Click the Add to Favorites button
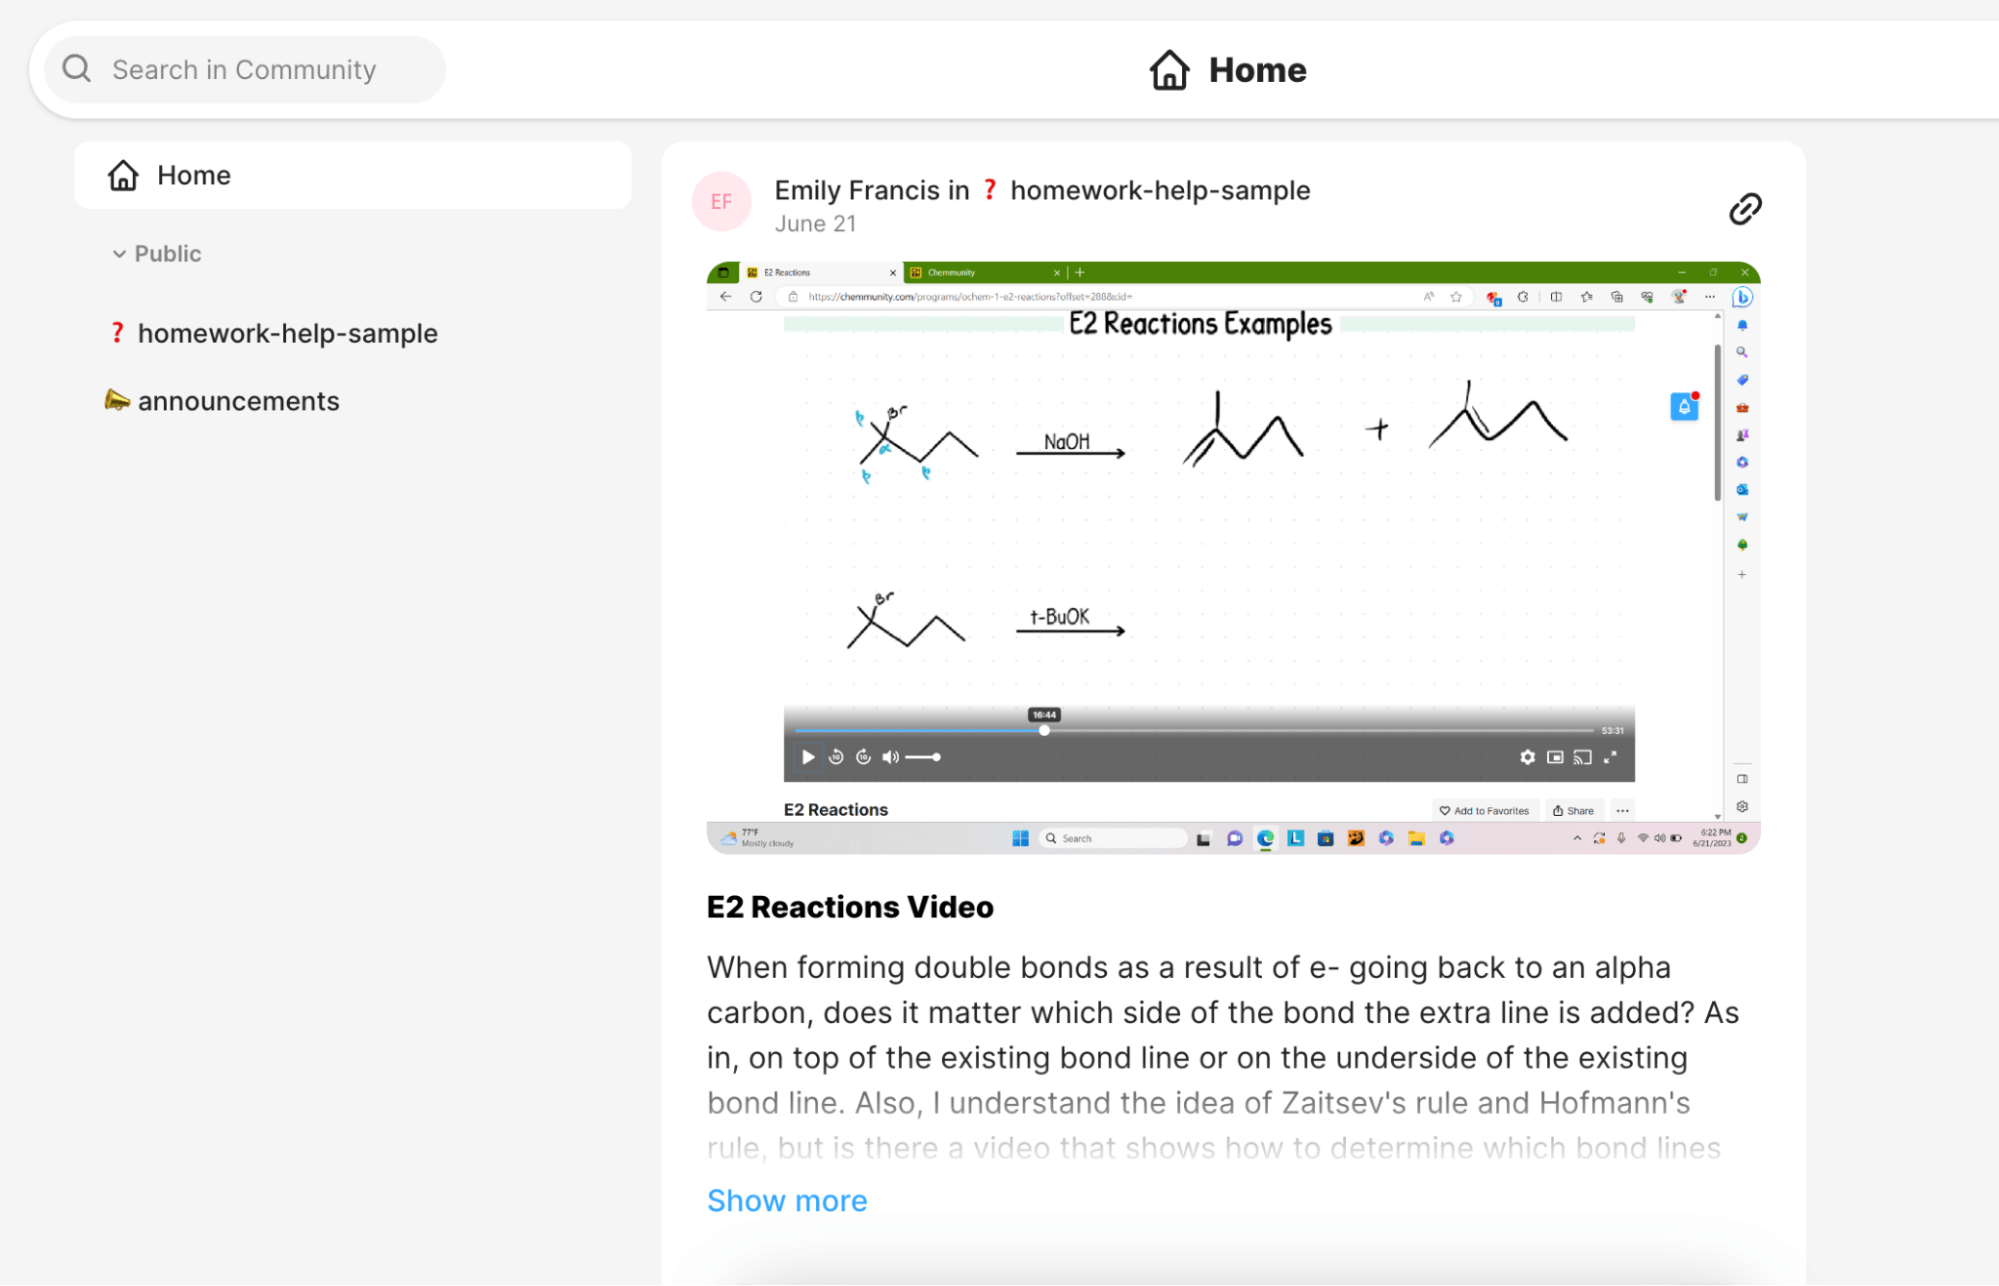This screenshot has width=1999, height=1286. 1484,811
